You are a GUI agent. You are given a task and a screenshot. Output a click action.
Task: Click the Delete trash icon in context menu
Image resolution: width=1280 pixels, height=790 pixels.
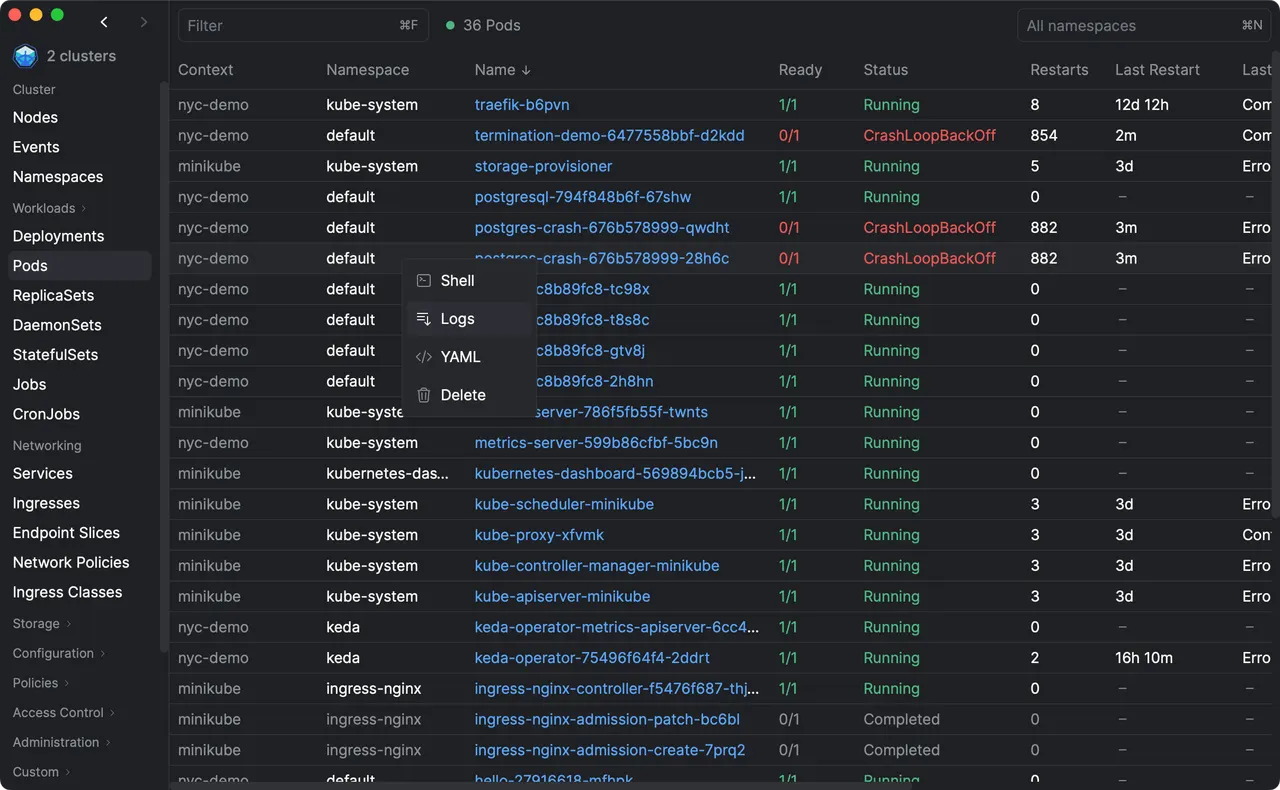(424, 395)
